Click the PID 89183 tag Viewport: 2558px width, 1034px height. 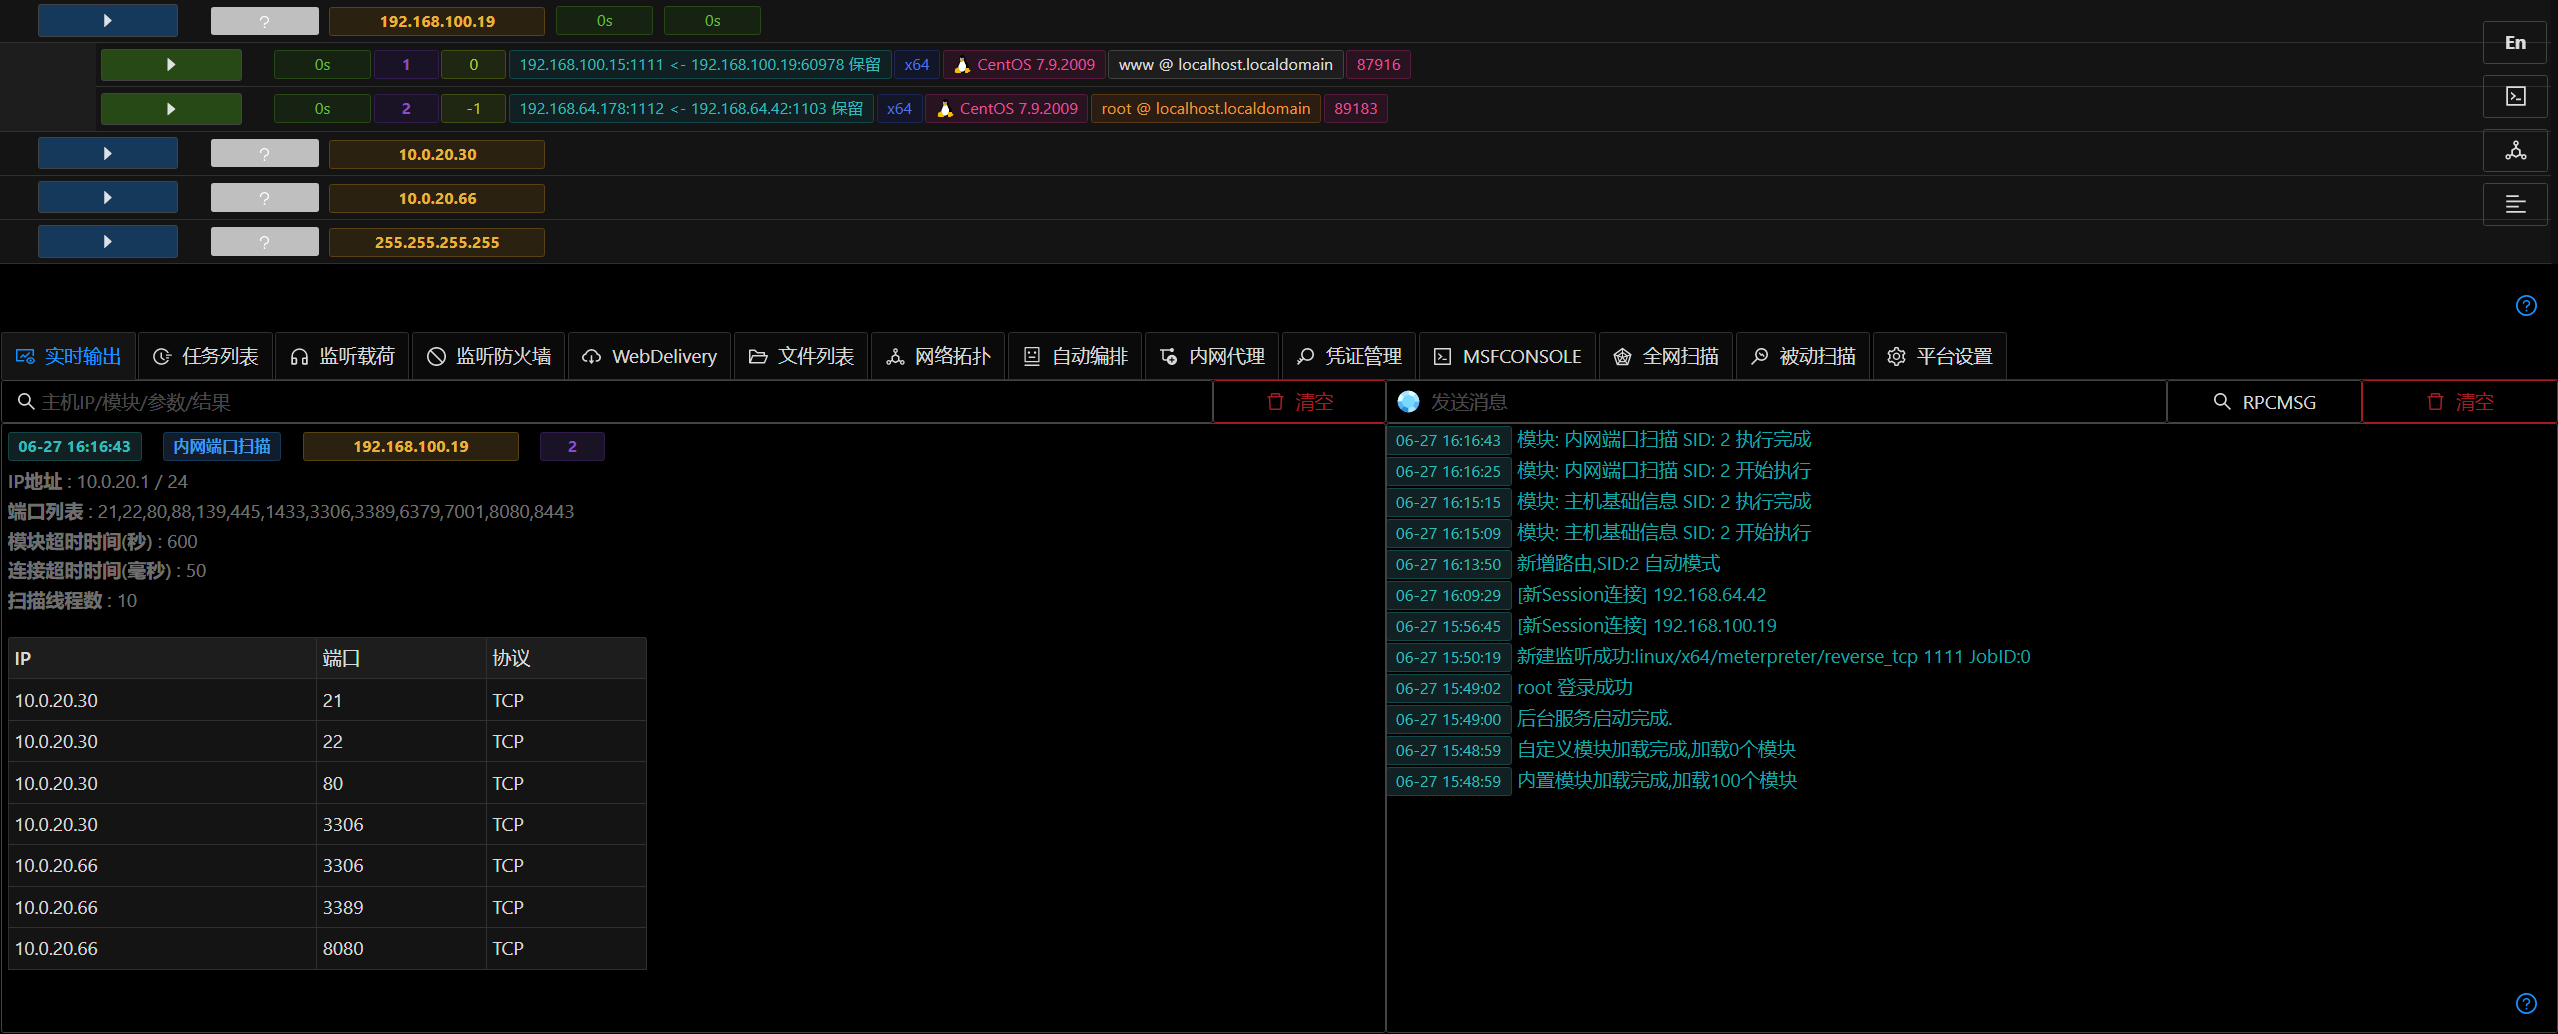pyautogui.click(x=1356, y=109)
